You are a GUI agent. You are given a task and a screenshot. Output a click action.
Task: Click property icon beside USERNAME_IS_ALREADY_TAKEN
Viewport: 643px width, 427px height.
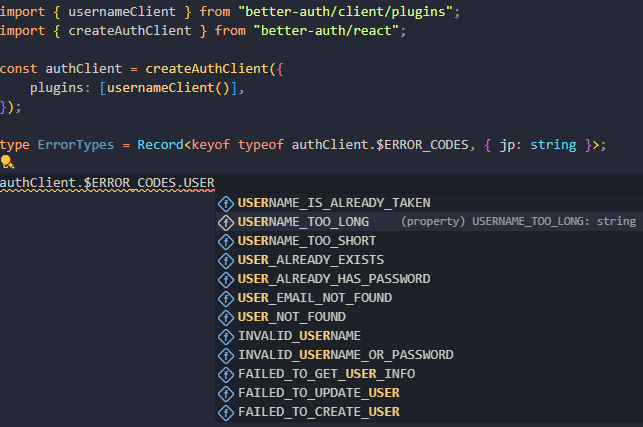point(226,203)
